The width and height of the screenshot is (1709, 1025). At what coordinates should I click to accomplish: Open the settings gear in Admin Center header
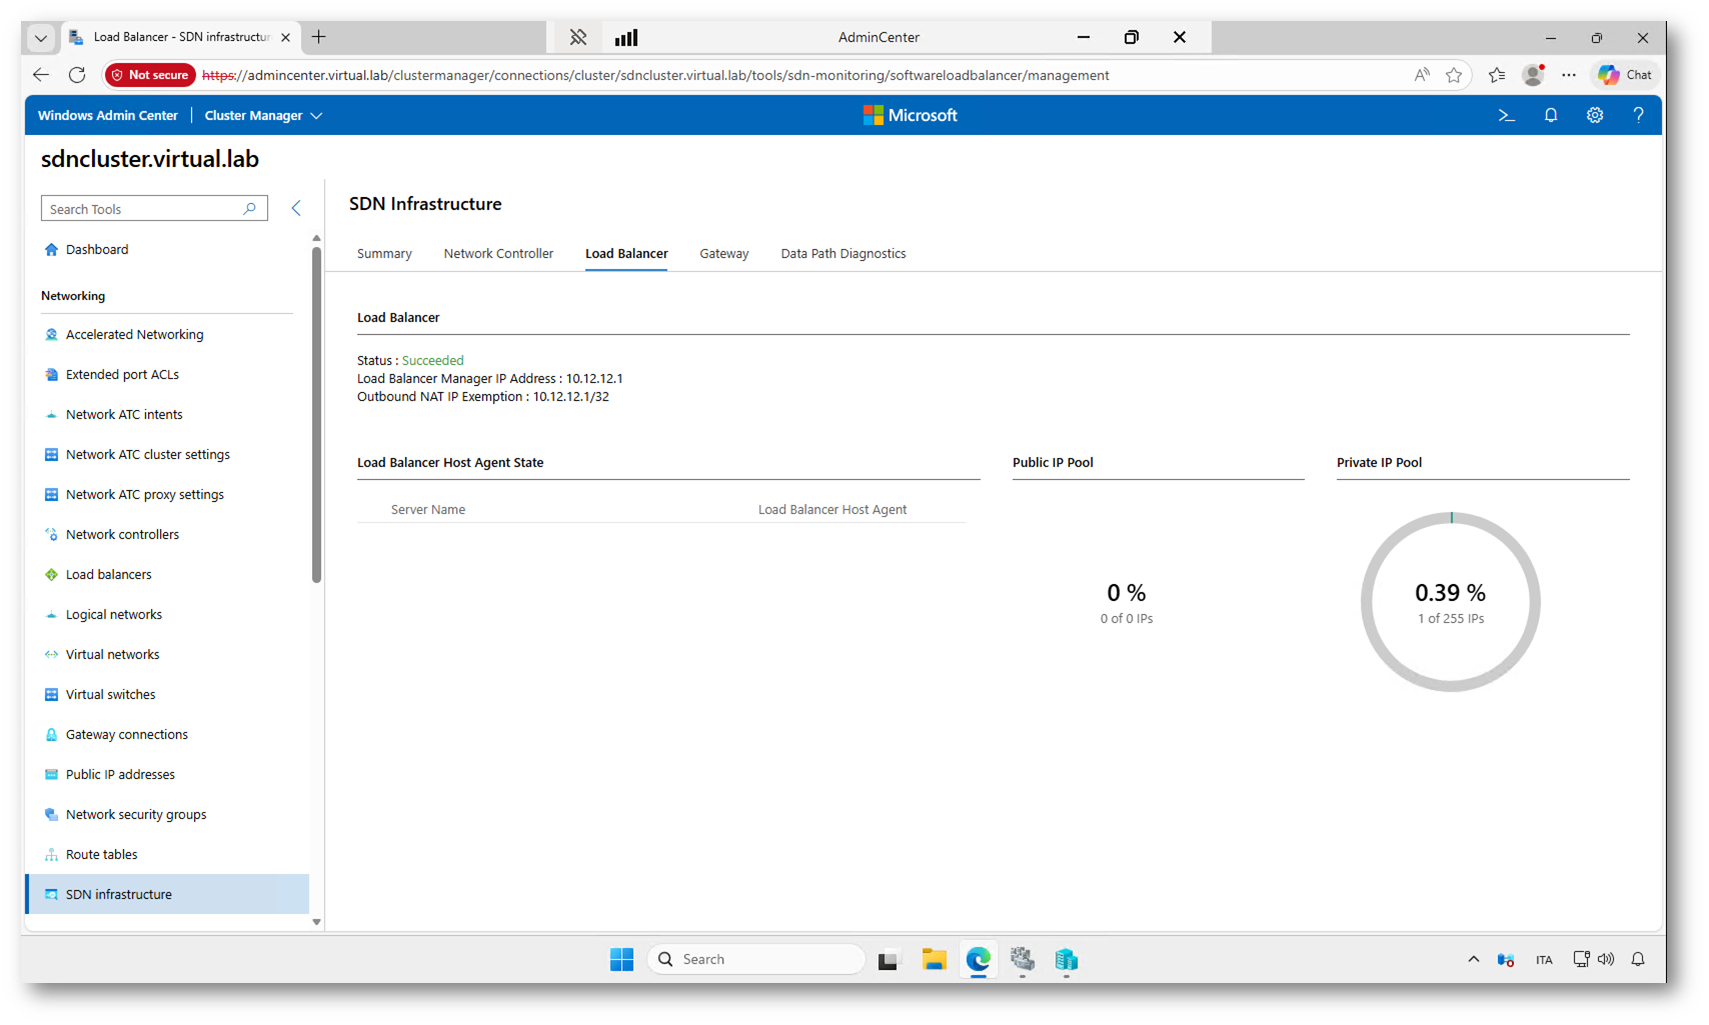1594,116
